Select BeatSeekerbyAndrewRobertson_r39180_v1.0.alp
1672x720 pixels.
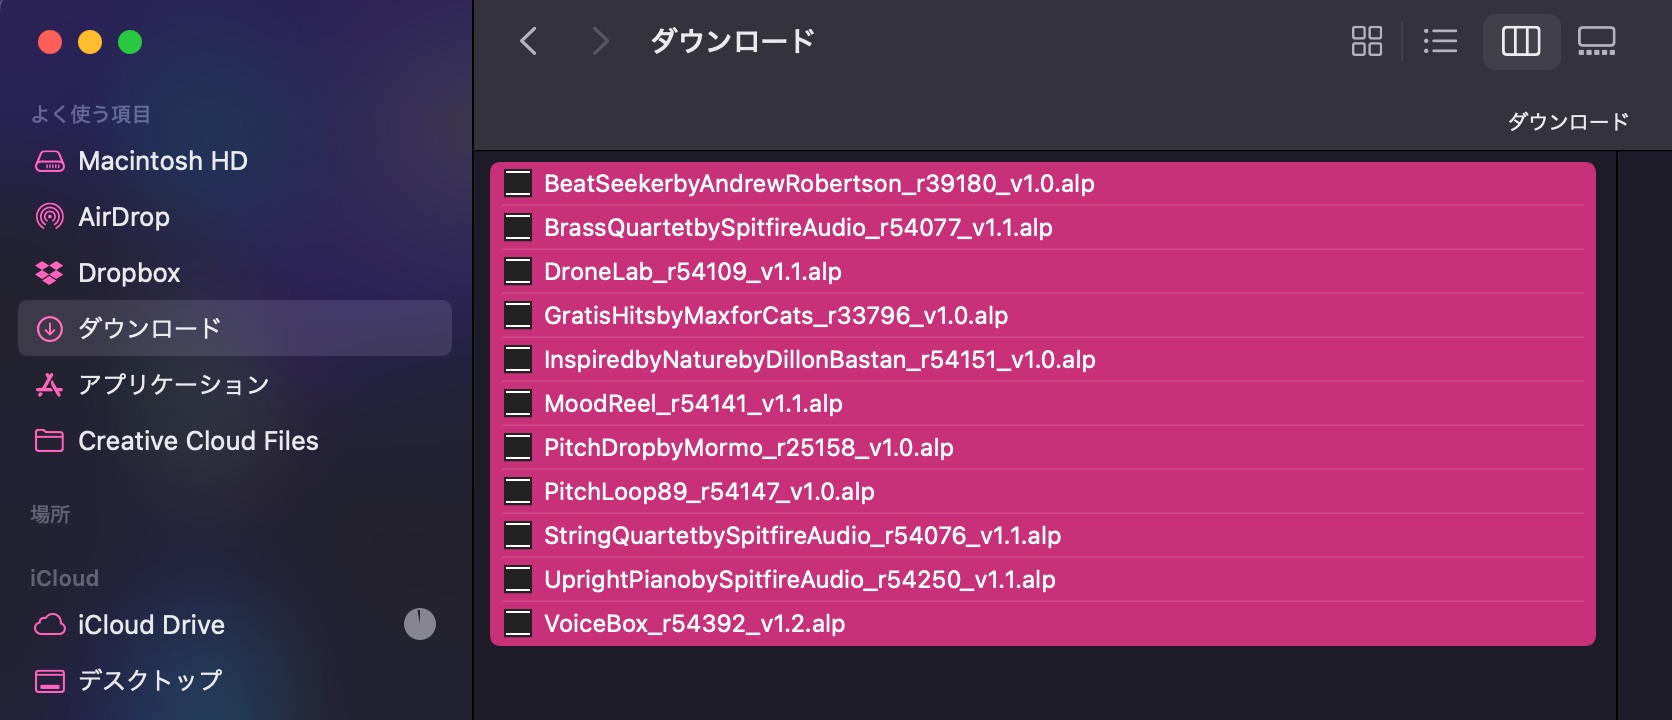click(1043, 183)
